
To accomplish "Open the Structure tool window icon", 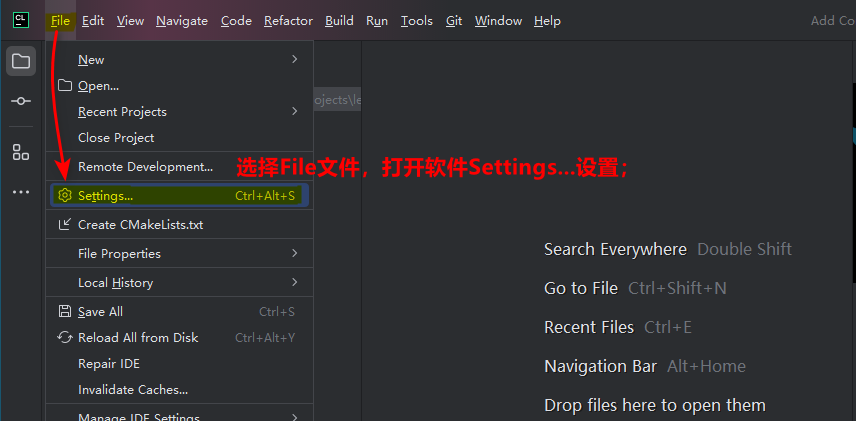I will point(21,152).
